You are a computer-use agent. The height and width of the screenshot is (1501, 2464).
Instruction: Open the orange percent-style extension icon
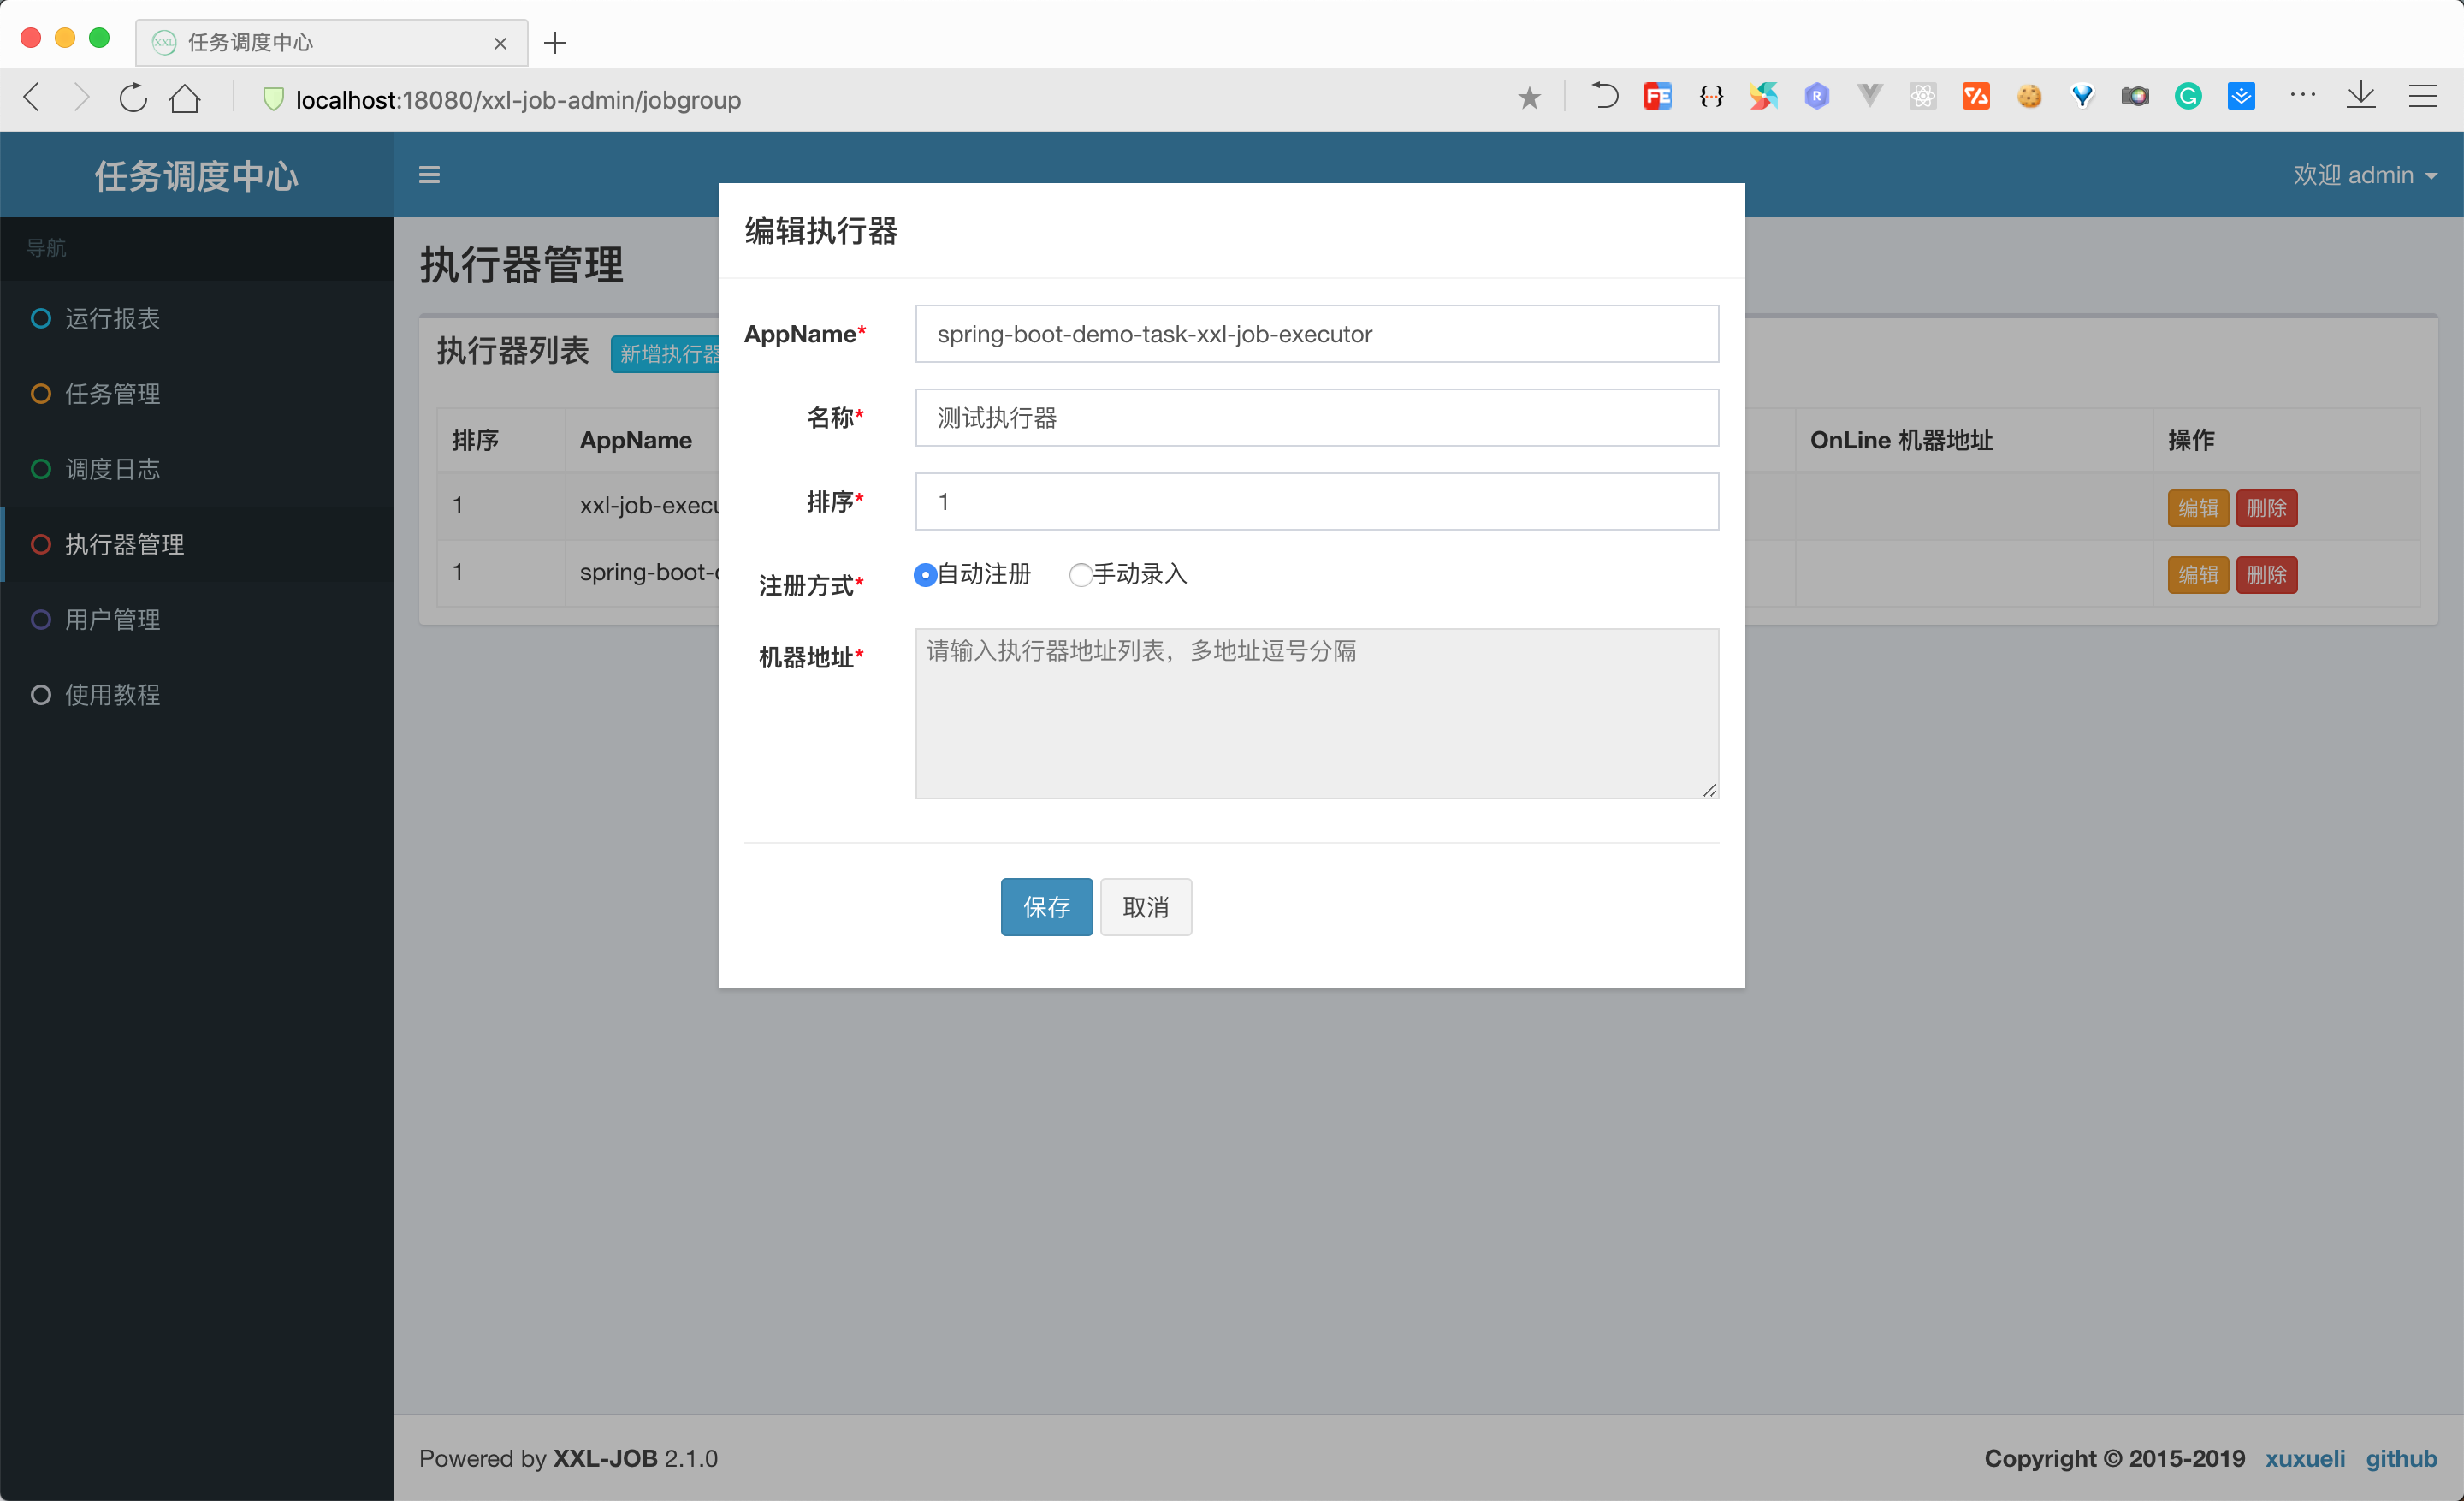pyautogui.click(x=1976, y=96)
